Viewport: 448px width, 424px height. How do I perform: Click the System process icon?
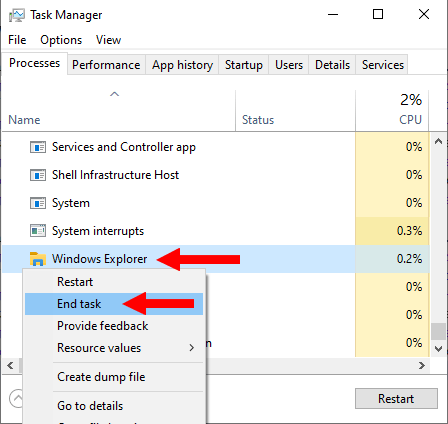coord(38,203)
